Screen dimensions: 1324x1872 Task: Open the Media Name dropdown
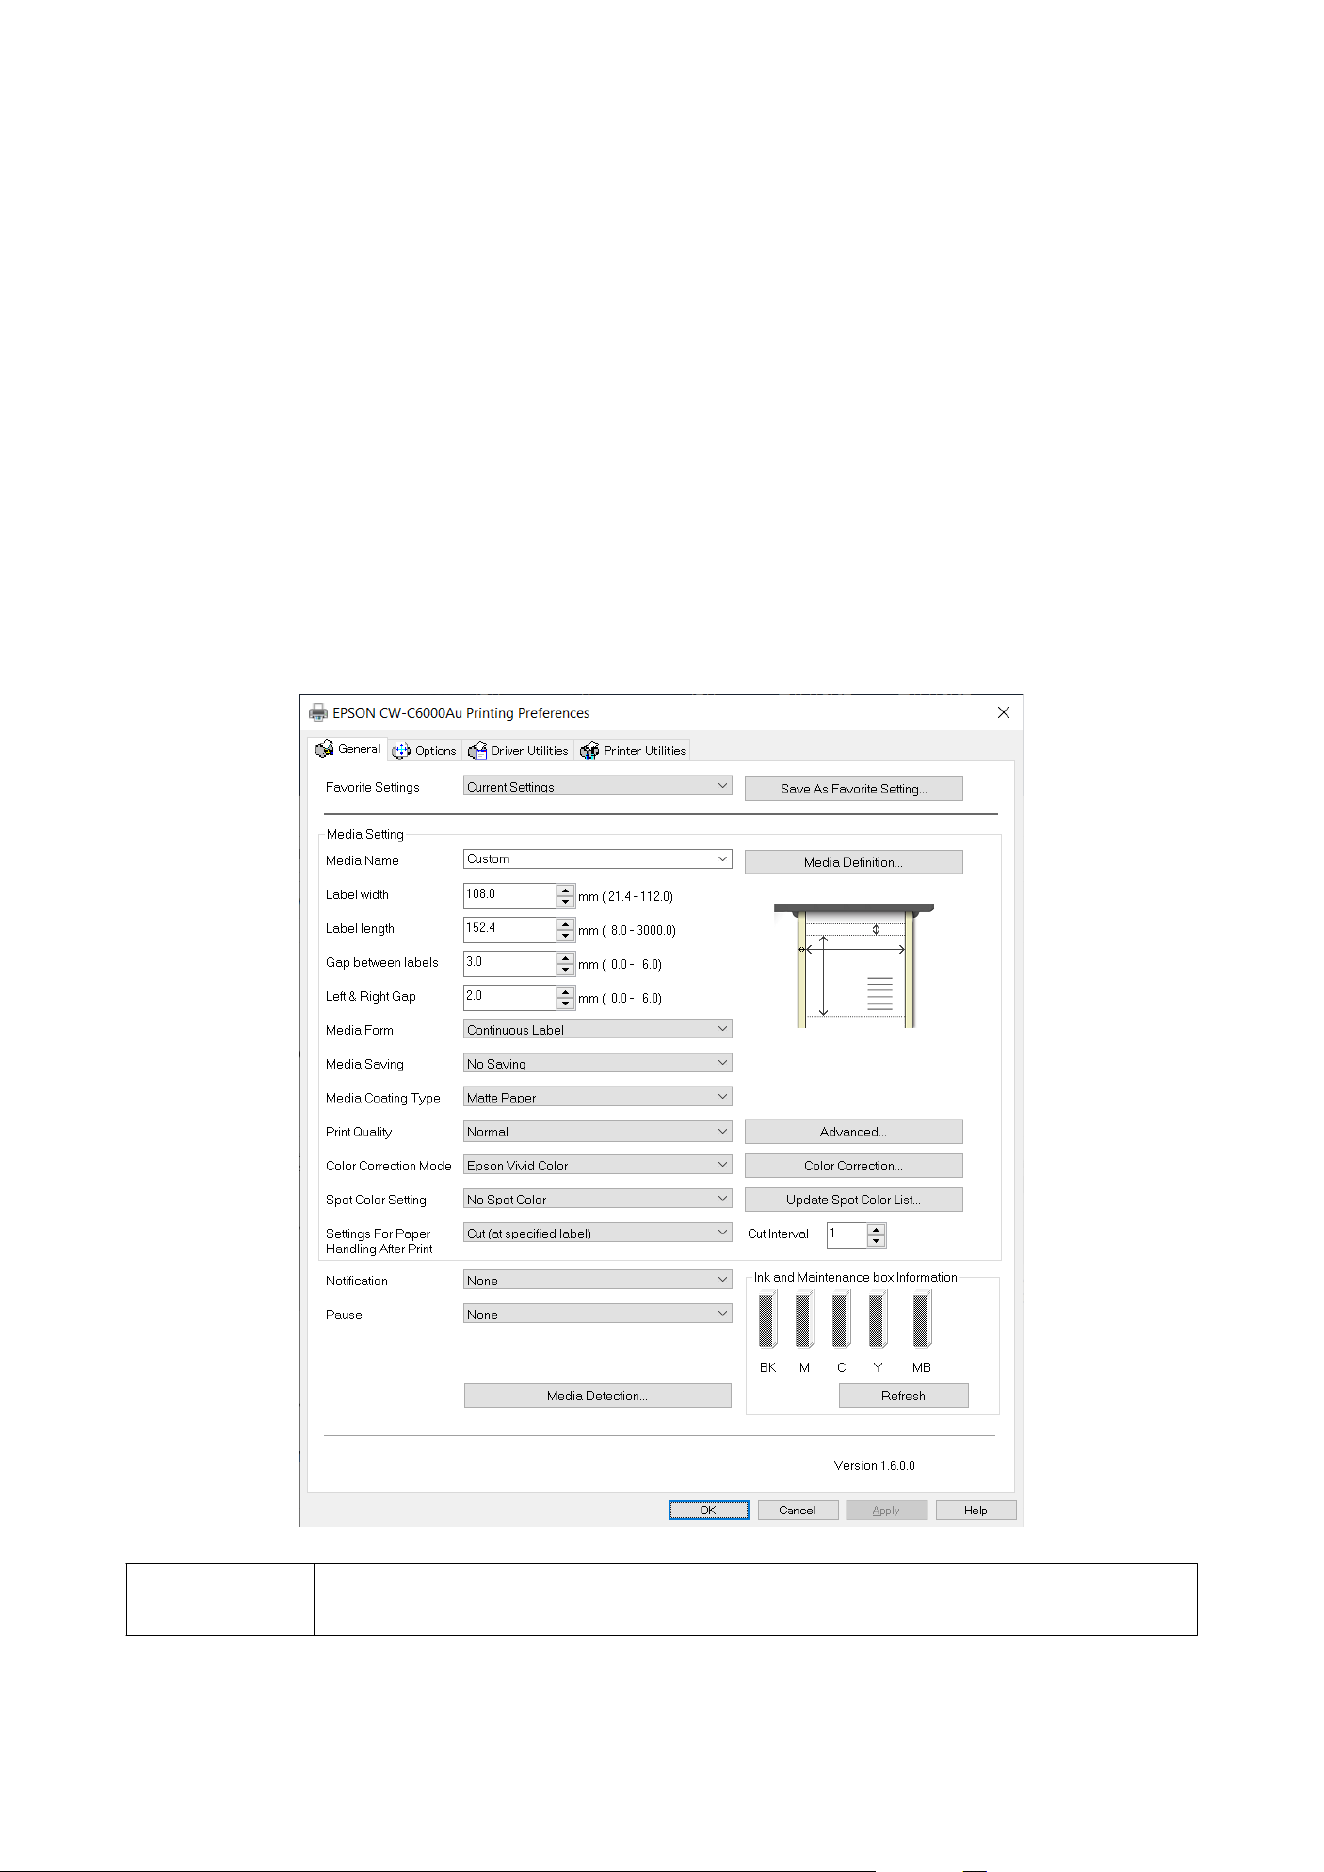598,859
